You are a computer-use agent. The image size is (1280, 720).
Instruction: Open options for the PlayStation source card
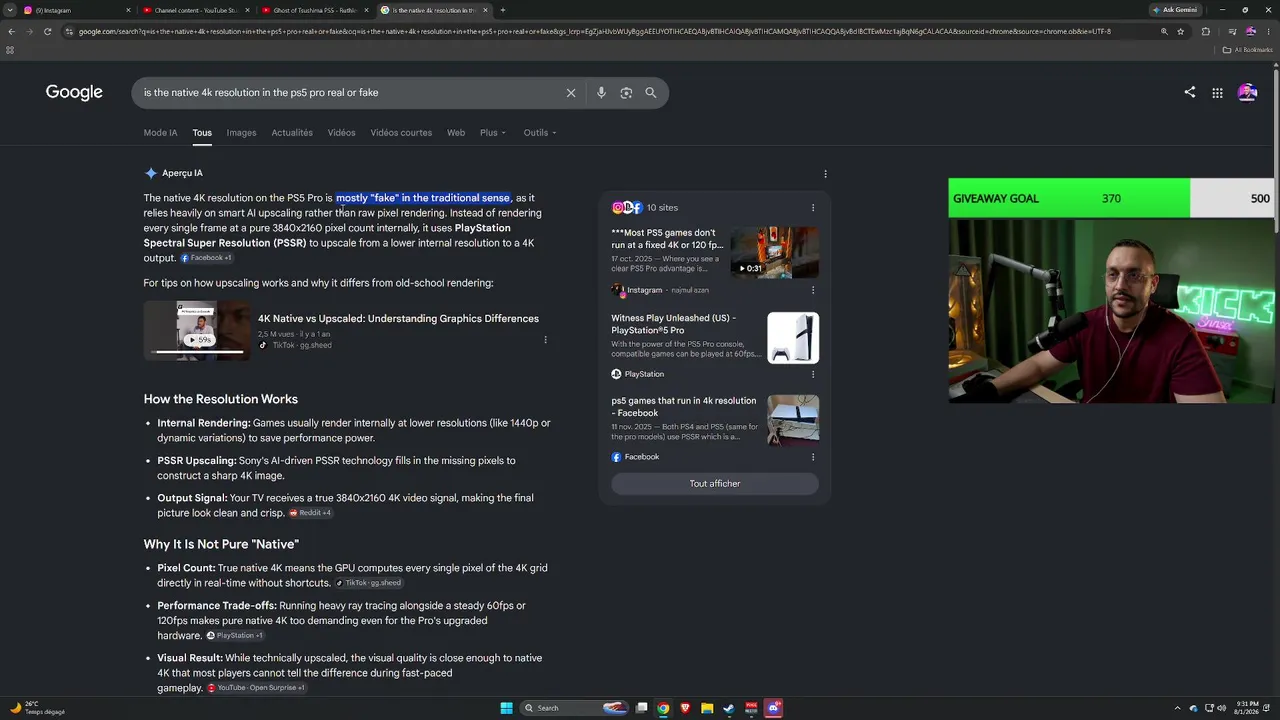(x=813, y=374)
